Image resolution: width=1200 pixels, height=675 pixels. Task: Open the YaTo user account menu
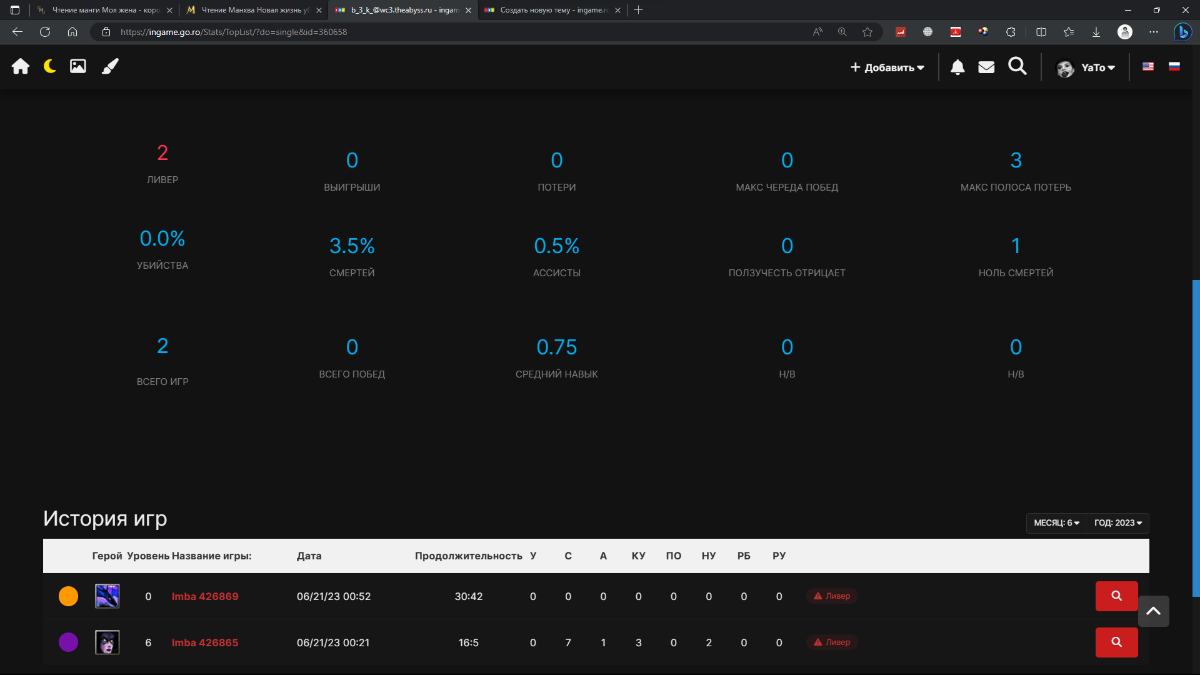1086,68
